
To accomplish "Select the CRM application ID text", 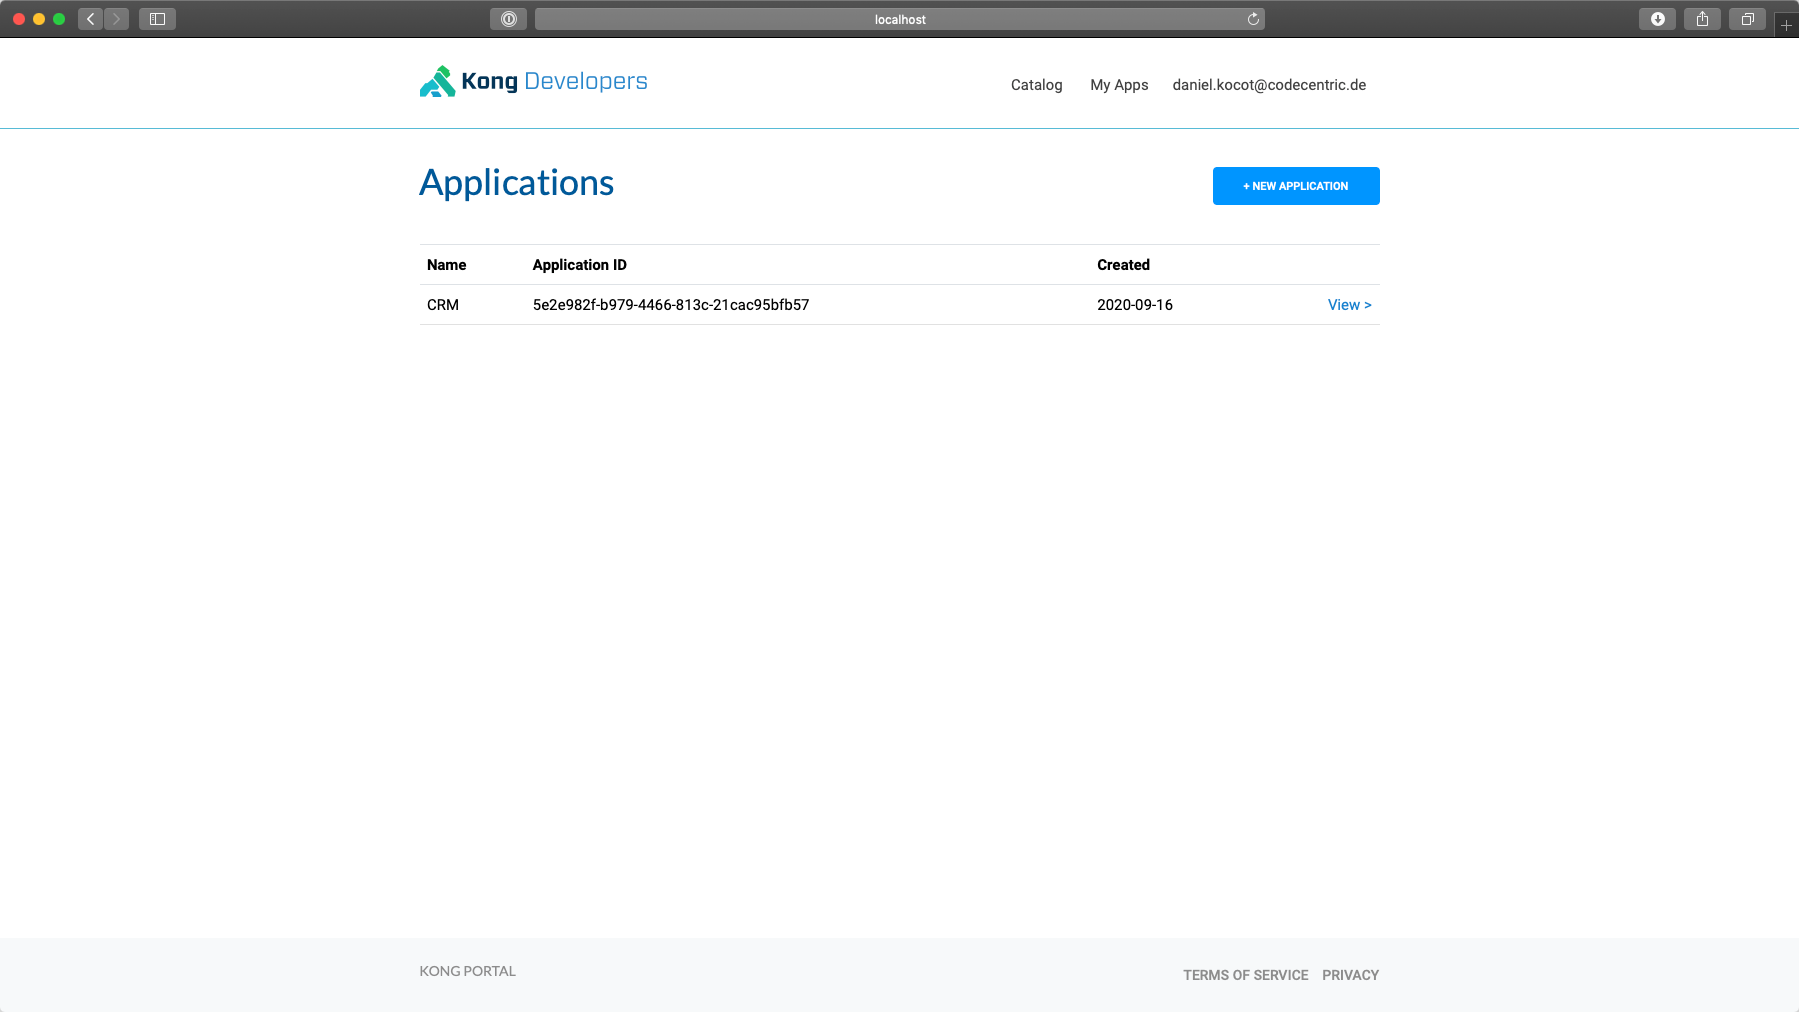I will coord(670,305).
